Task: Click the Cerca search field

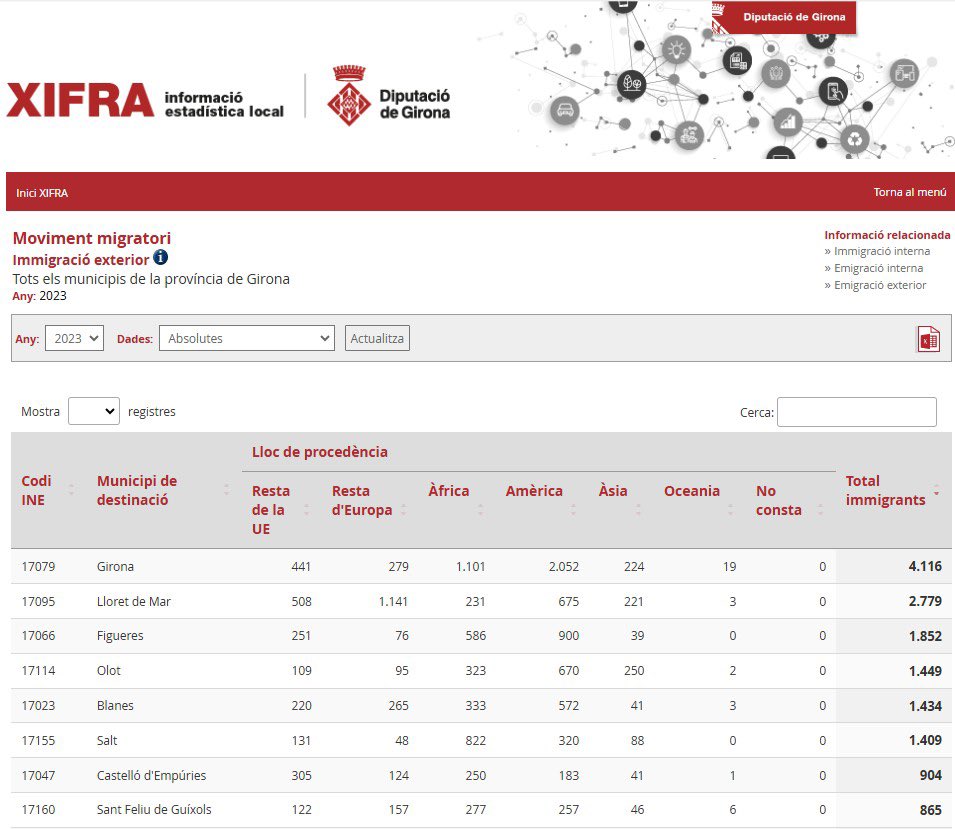Action: click(x=856, y=412)
